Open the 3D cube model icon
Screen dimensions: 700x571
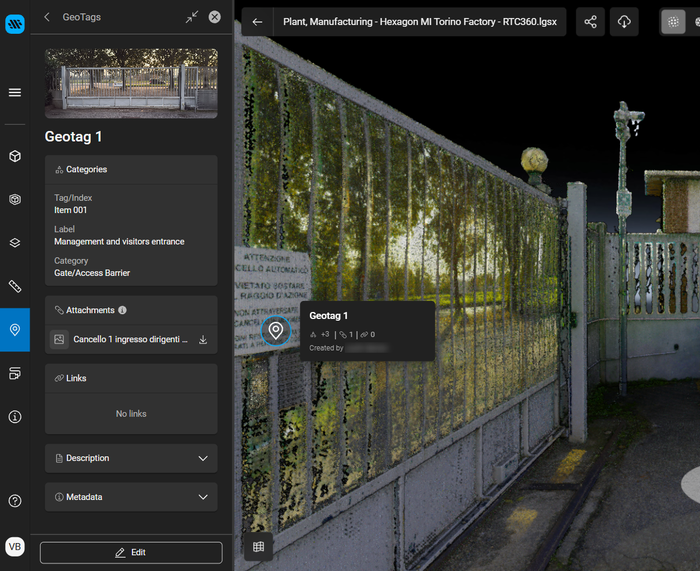coord(15,156)
